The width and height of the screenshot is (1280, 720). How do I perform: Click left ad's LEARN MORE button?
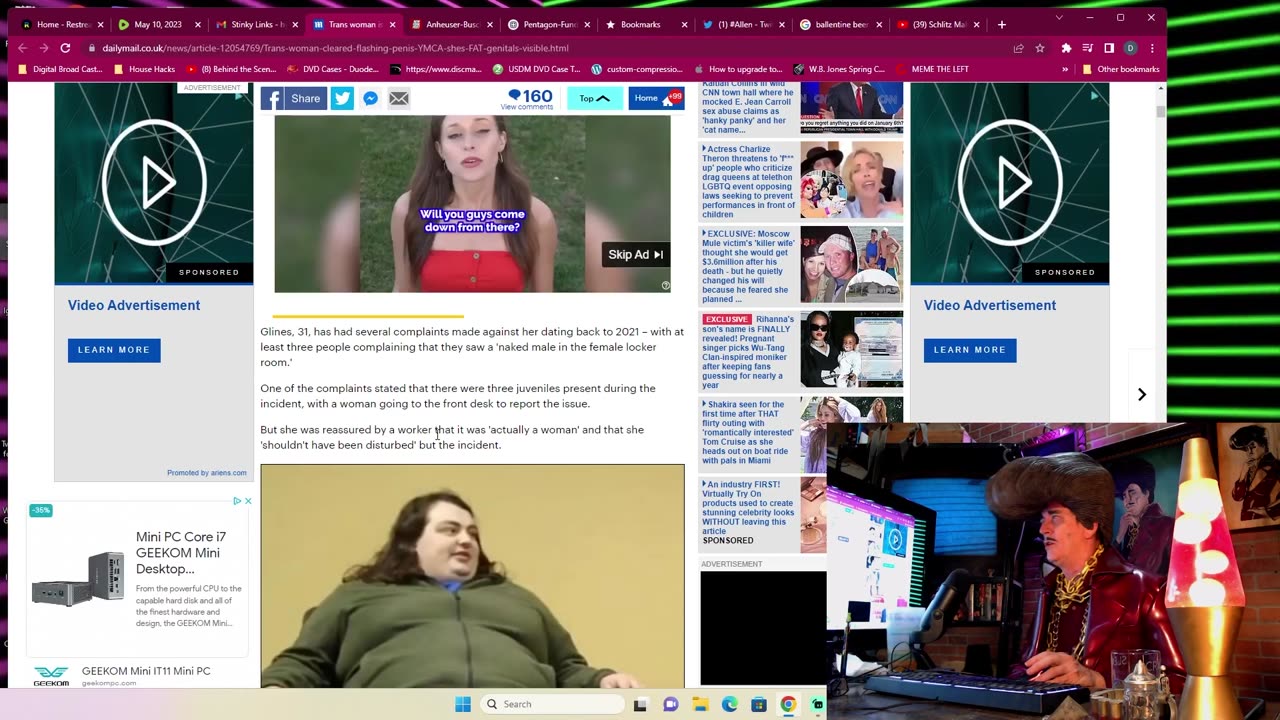pos(114,350)
